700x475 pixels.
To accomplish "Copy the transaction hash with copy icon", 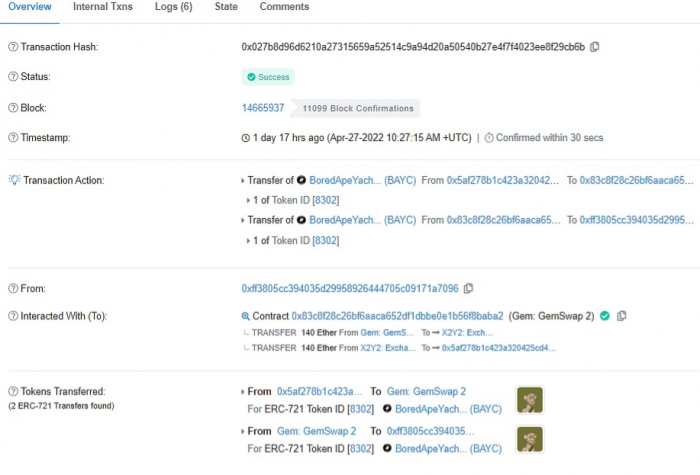I will [x=595, y=47].
